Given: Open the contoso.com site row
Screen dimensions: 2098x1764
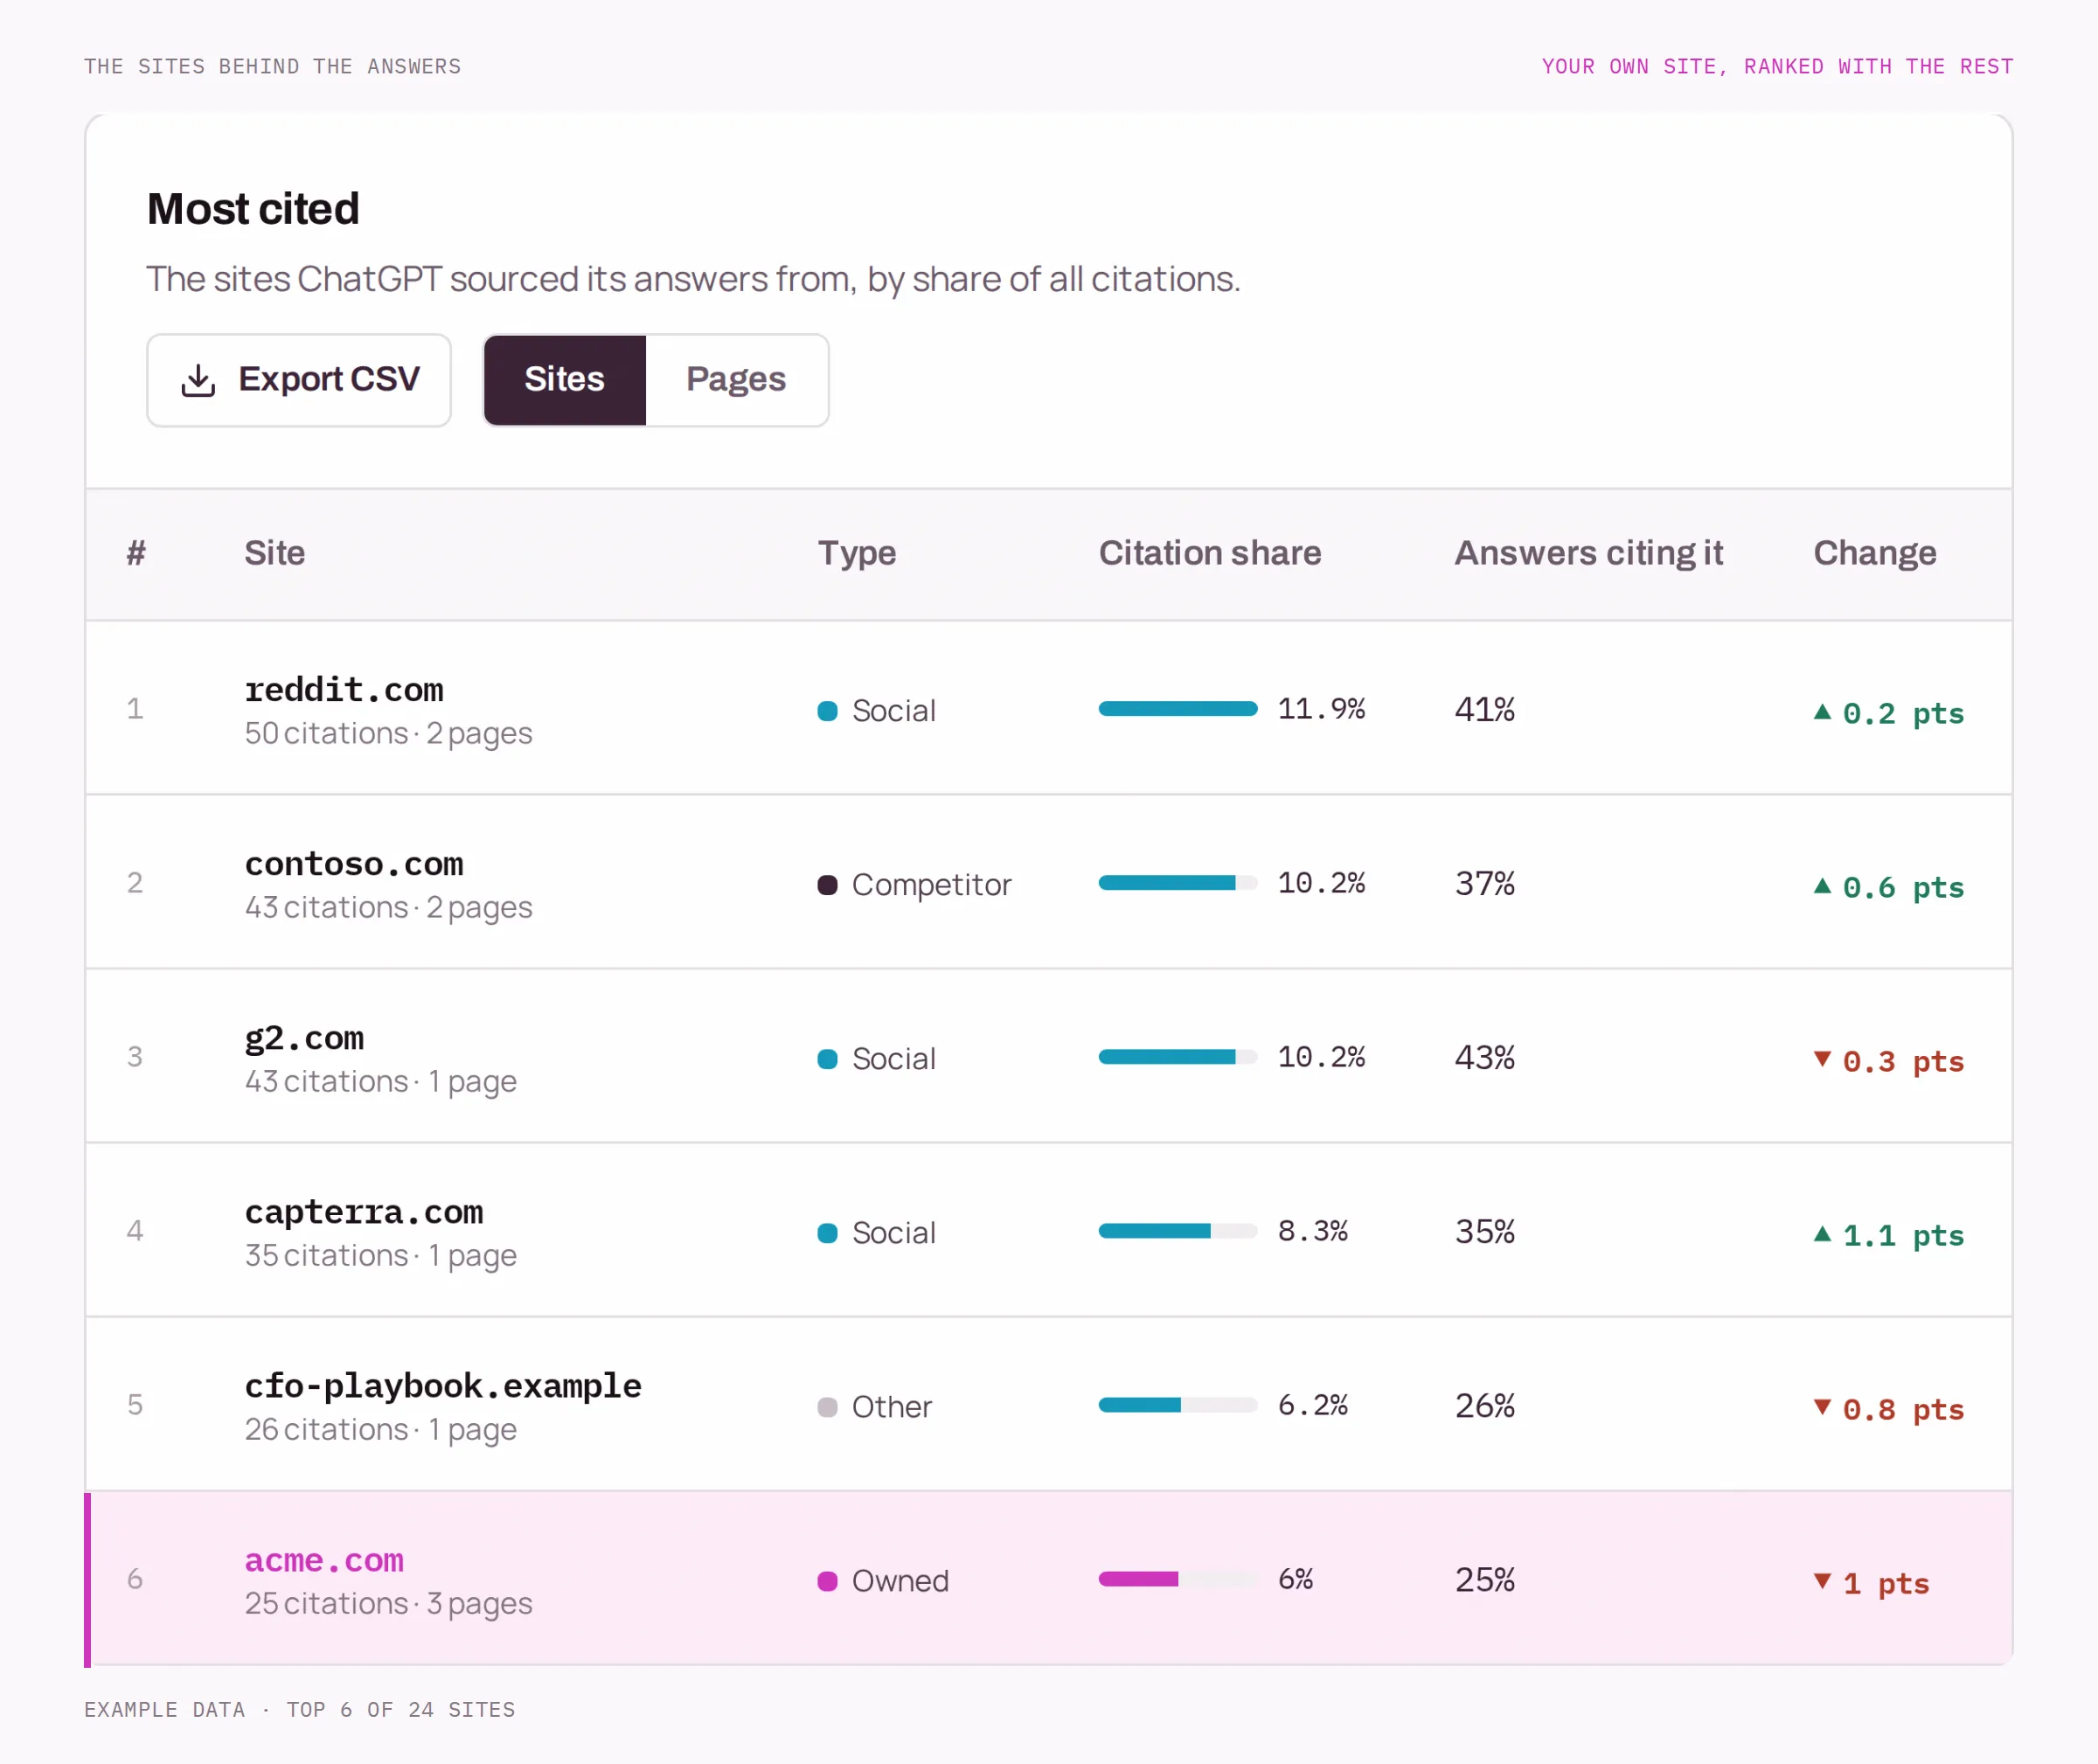Looking at the screenshot, I should [1049, 882].
